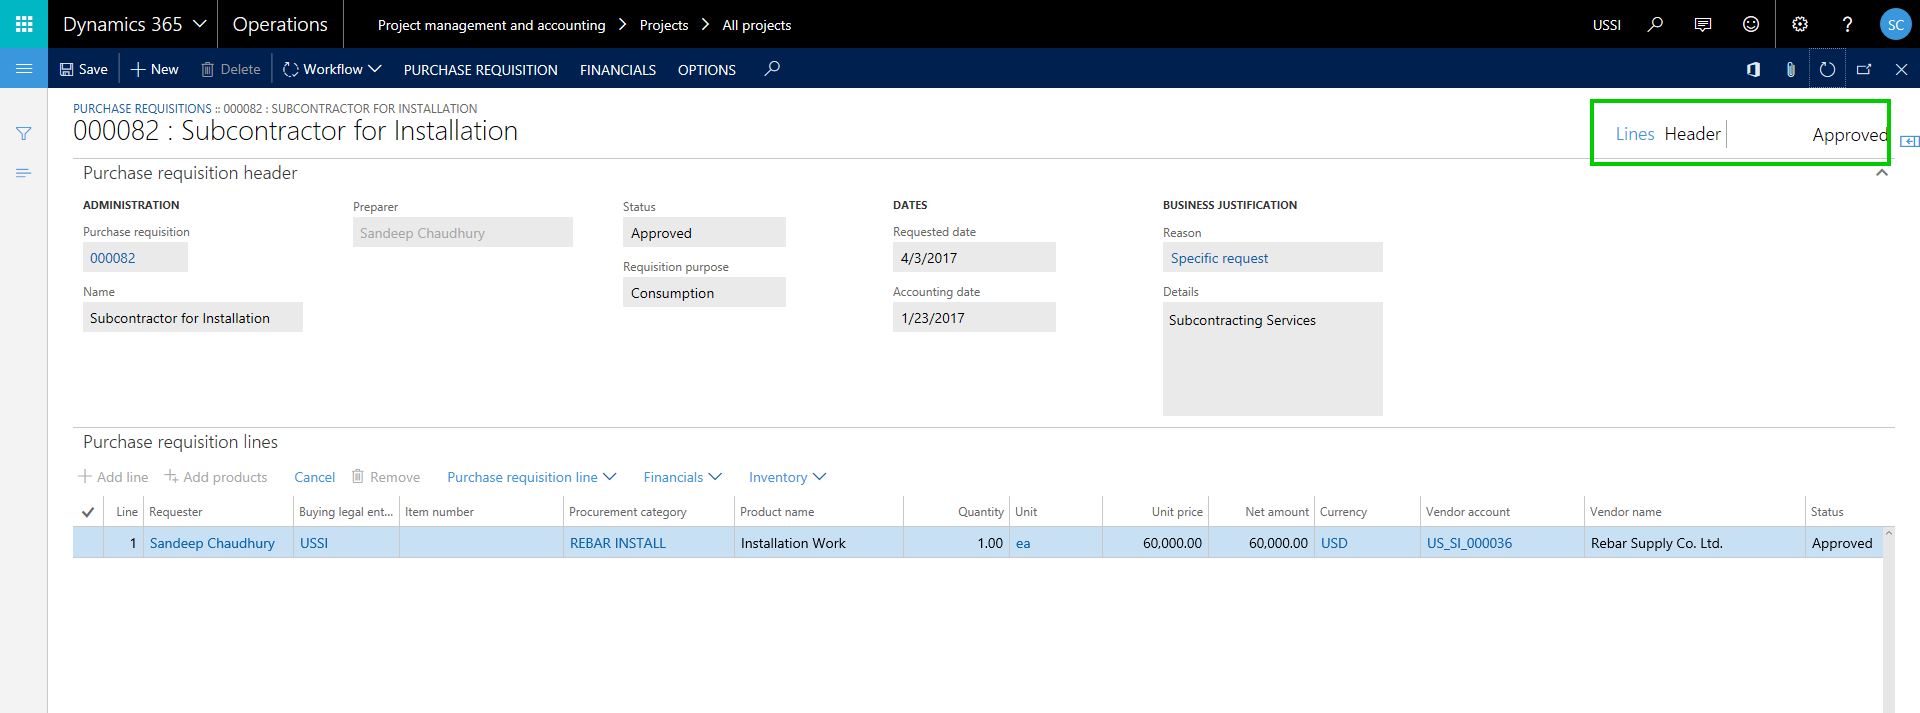The image size is (1920, 713).
Task: Refresh the page using refresh icon
Action: tap(1827, 69)
